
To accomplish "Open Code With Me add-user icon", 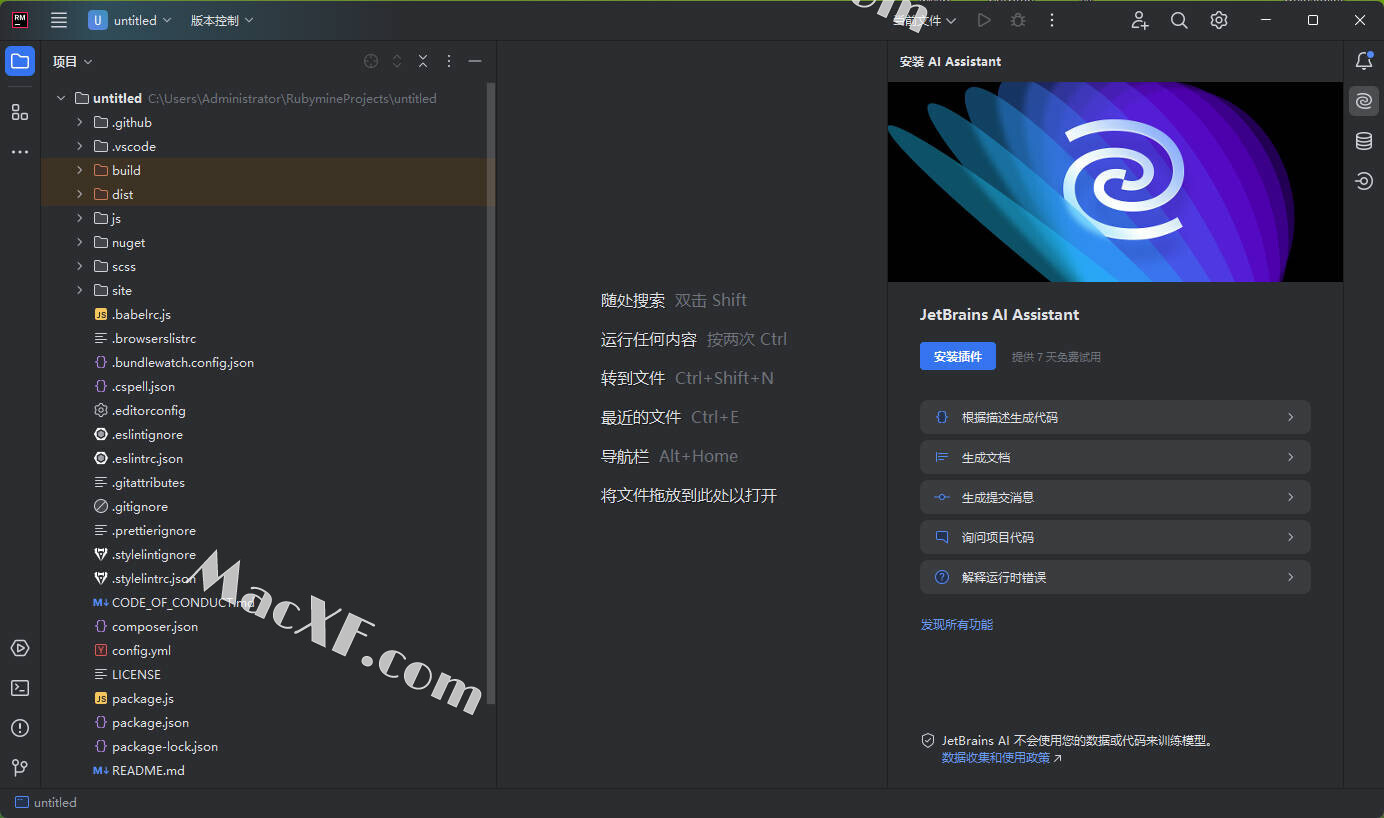I will coord(1140,20).
